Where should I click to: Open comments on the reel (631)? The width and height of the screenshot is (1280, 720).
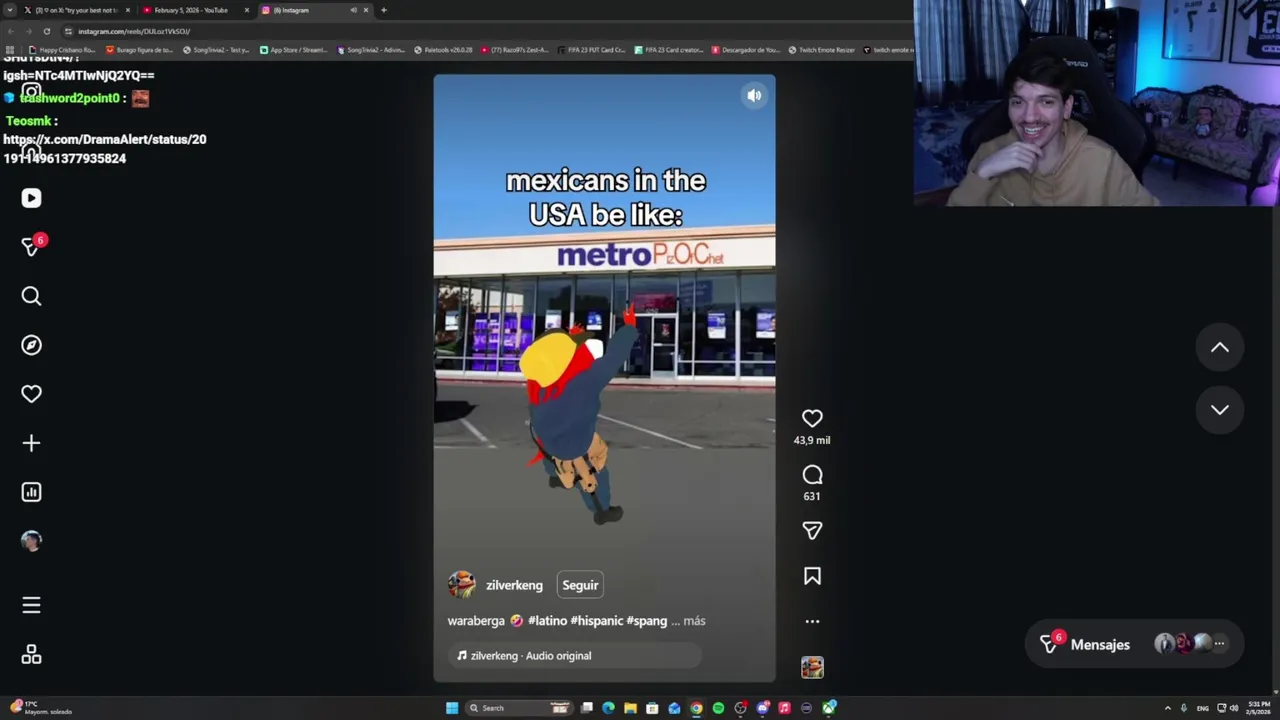click(x=812, y=475)
